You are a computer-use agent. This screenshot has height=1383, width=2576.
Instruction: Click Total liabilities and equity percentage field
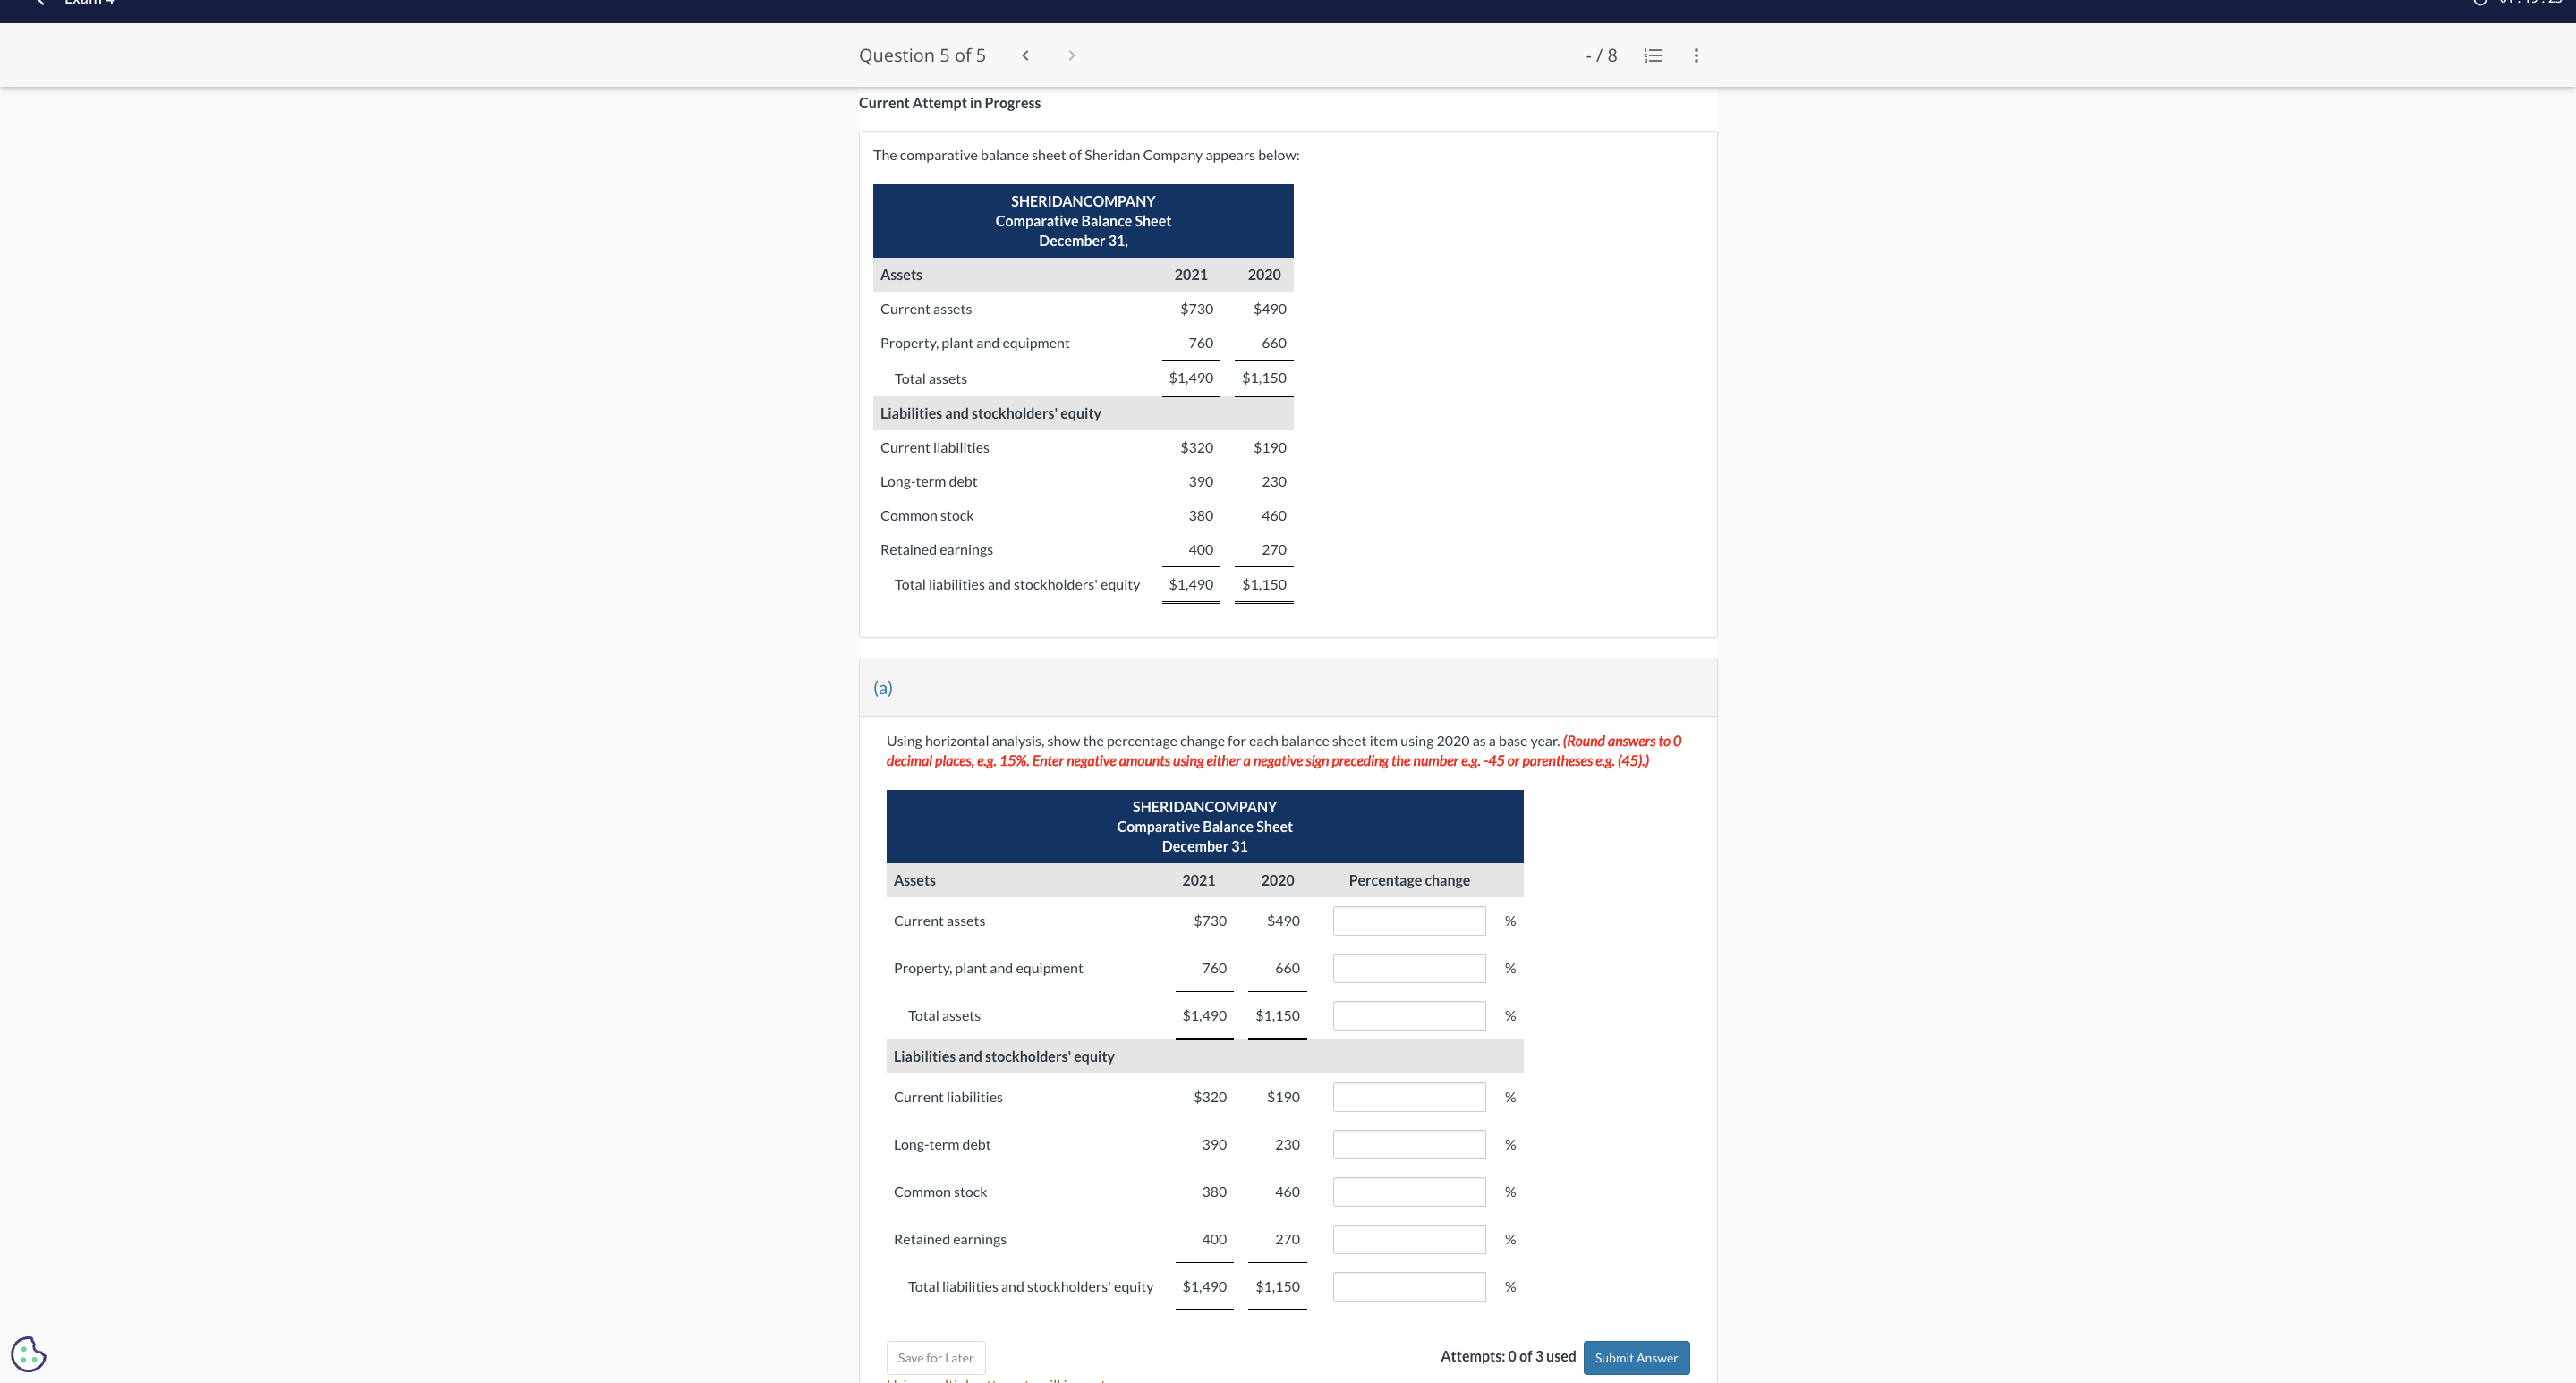(x=1408, y=1287)
